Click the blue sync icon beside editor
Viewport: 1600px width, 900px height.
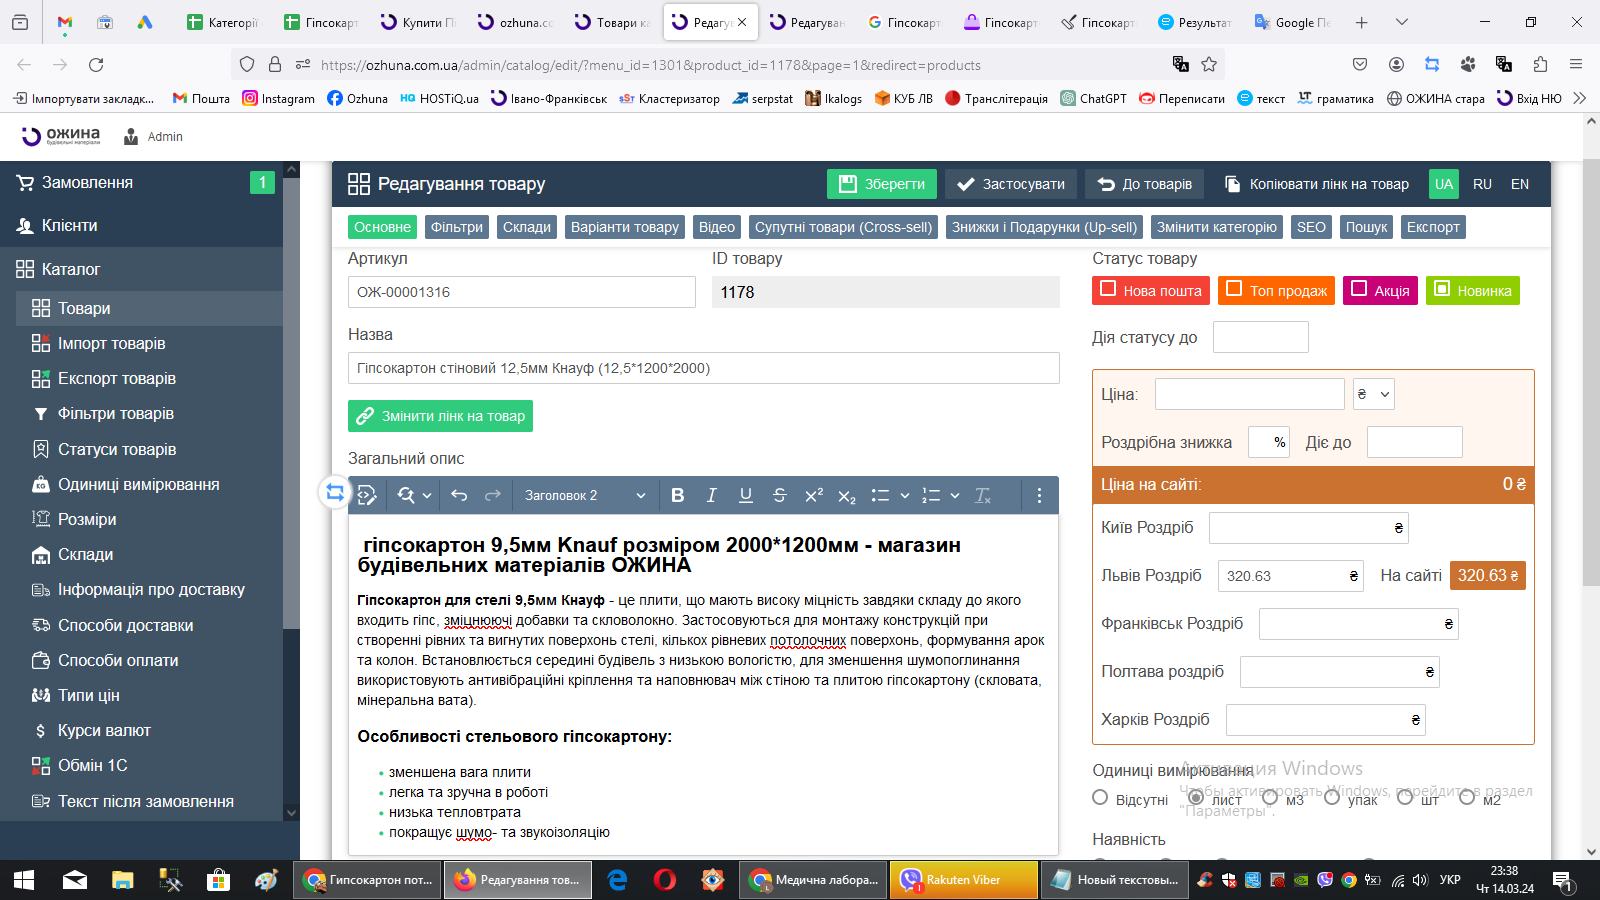[x=335, y=492]
